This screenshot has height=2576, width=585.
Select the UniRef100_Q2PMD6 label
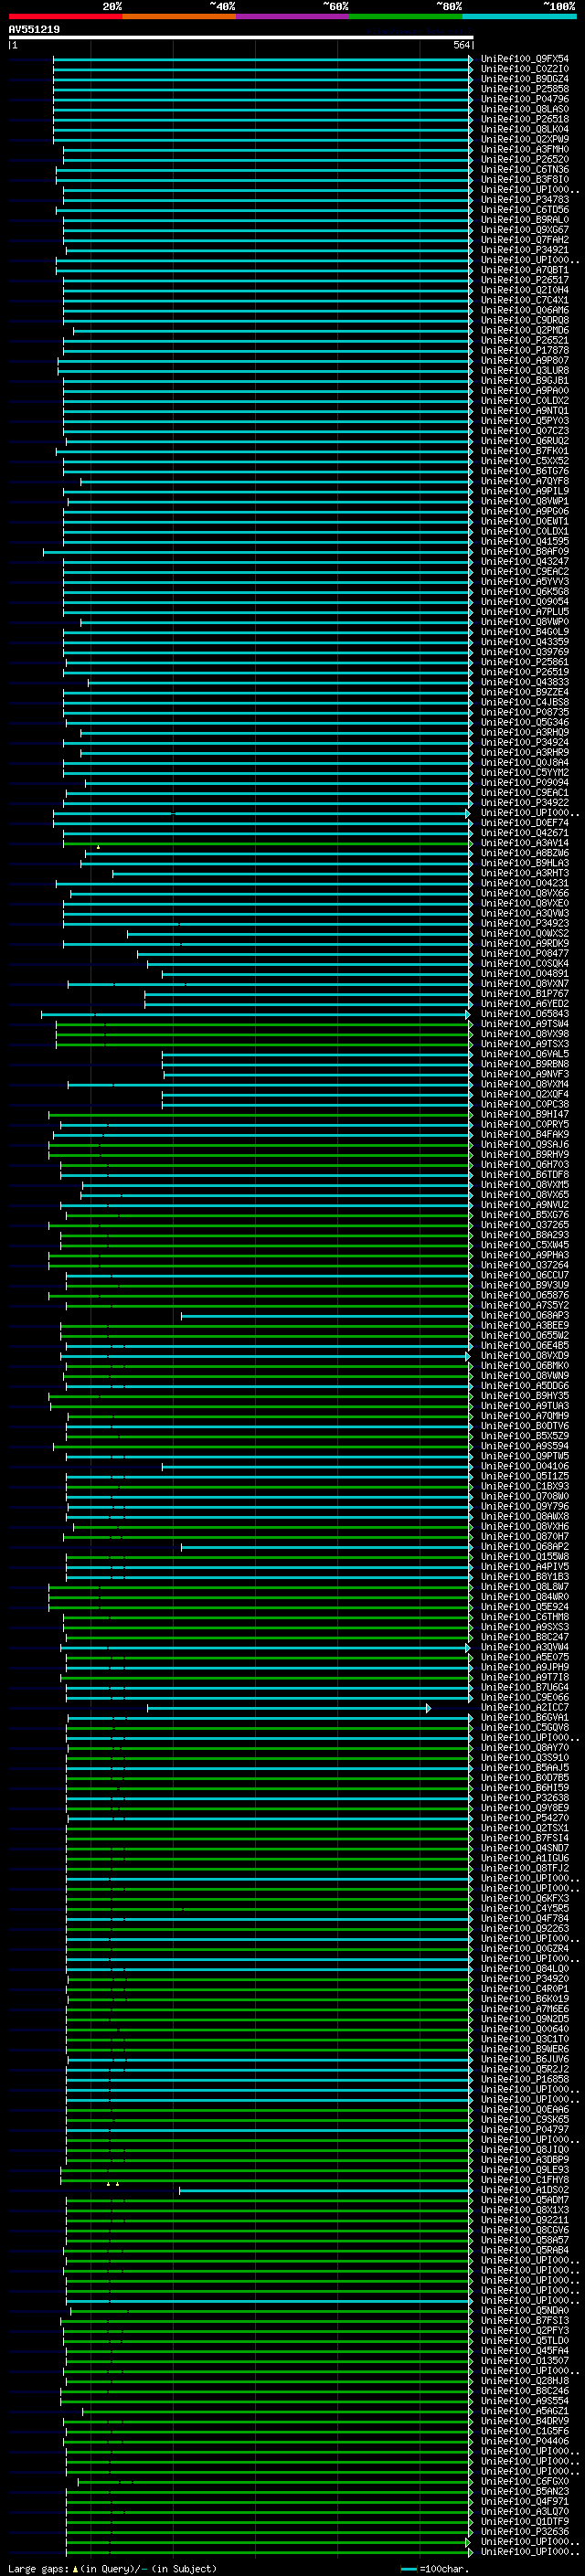pyautogui.click(x=525, y=330)
